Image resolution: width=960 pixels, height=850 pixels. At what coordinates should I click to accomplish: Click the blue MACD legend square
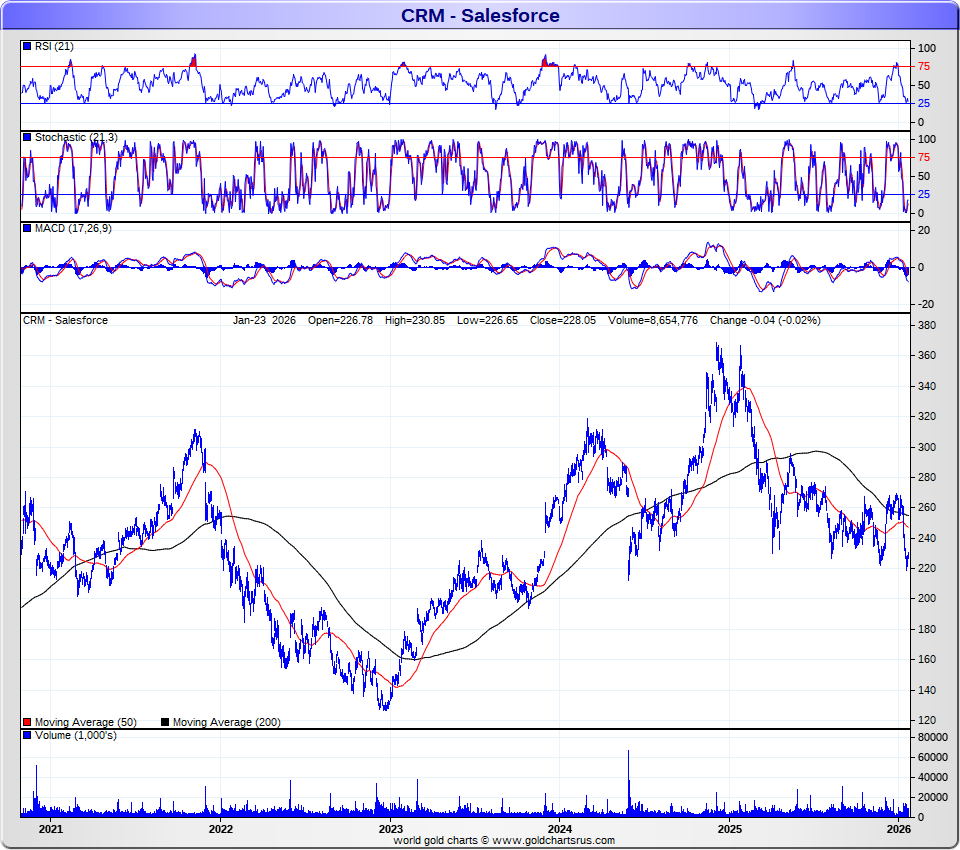[27, 229]
